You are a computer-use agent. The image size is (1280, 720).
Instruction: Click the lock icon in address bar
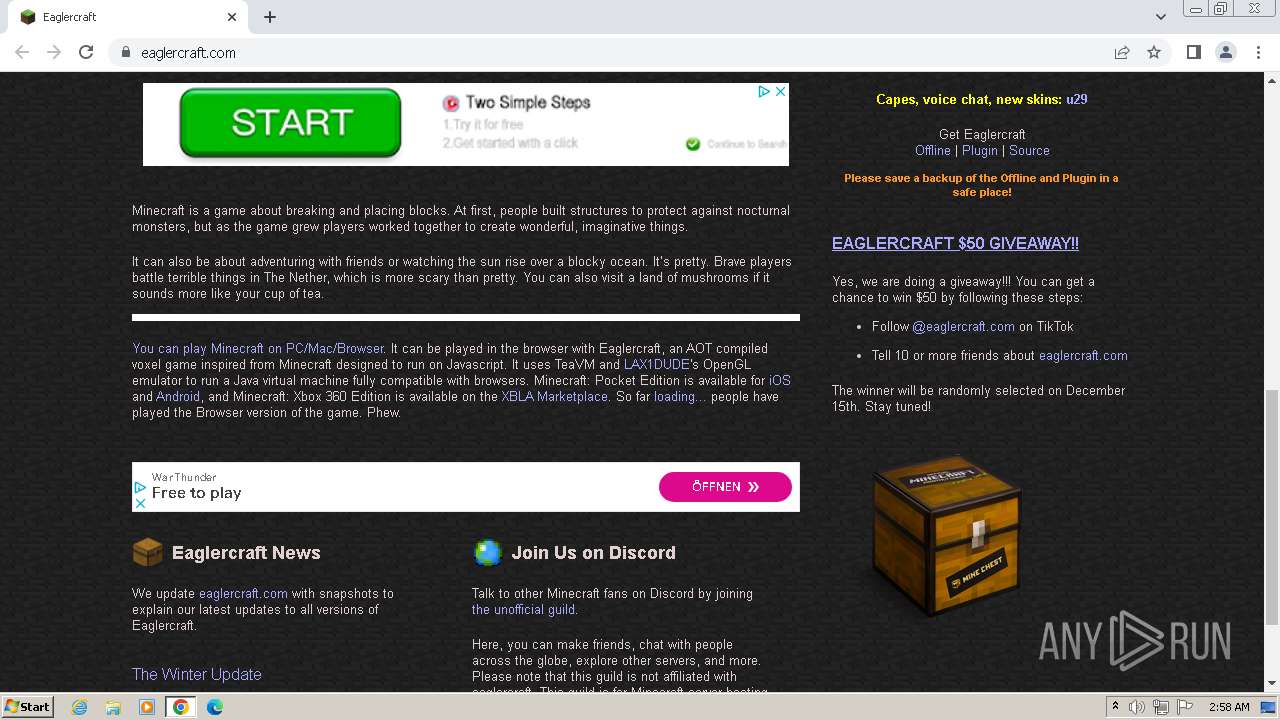(x=126, y=52)
